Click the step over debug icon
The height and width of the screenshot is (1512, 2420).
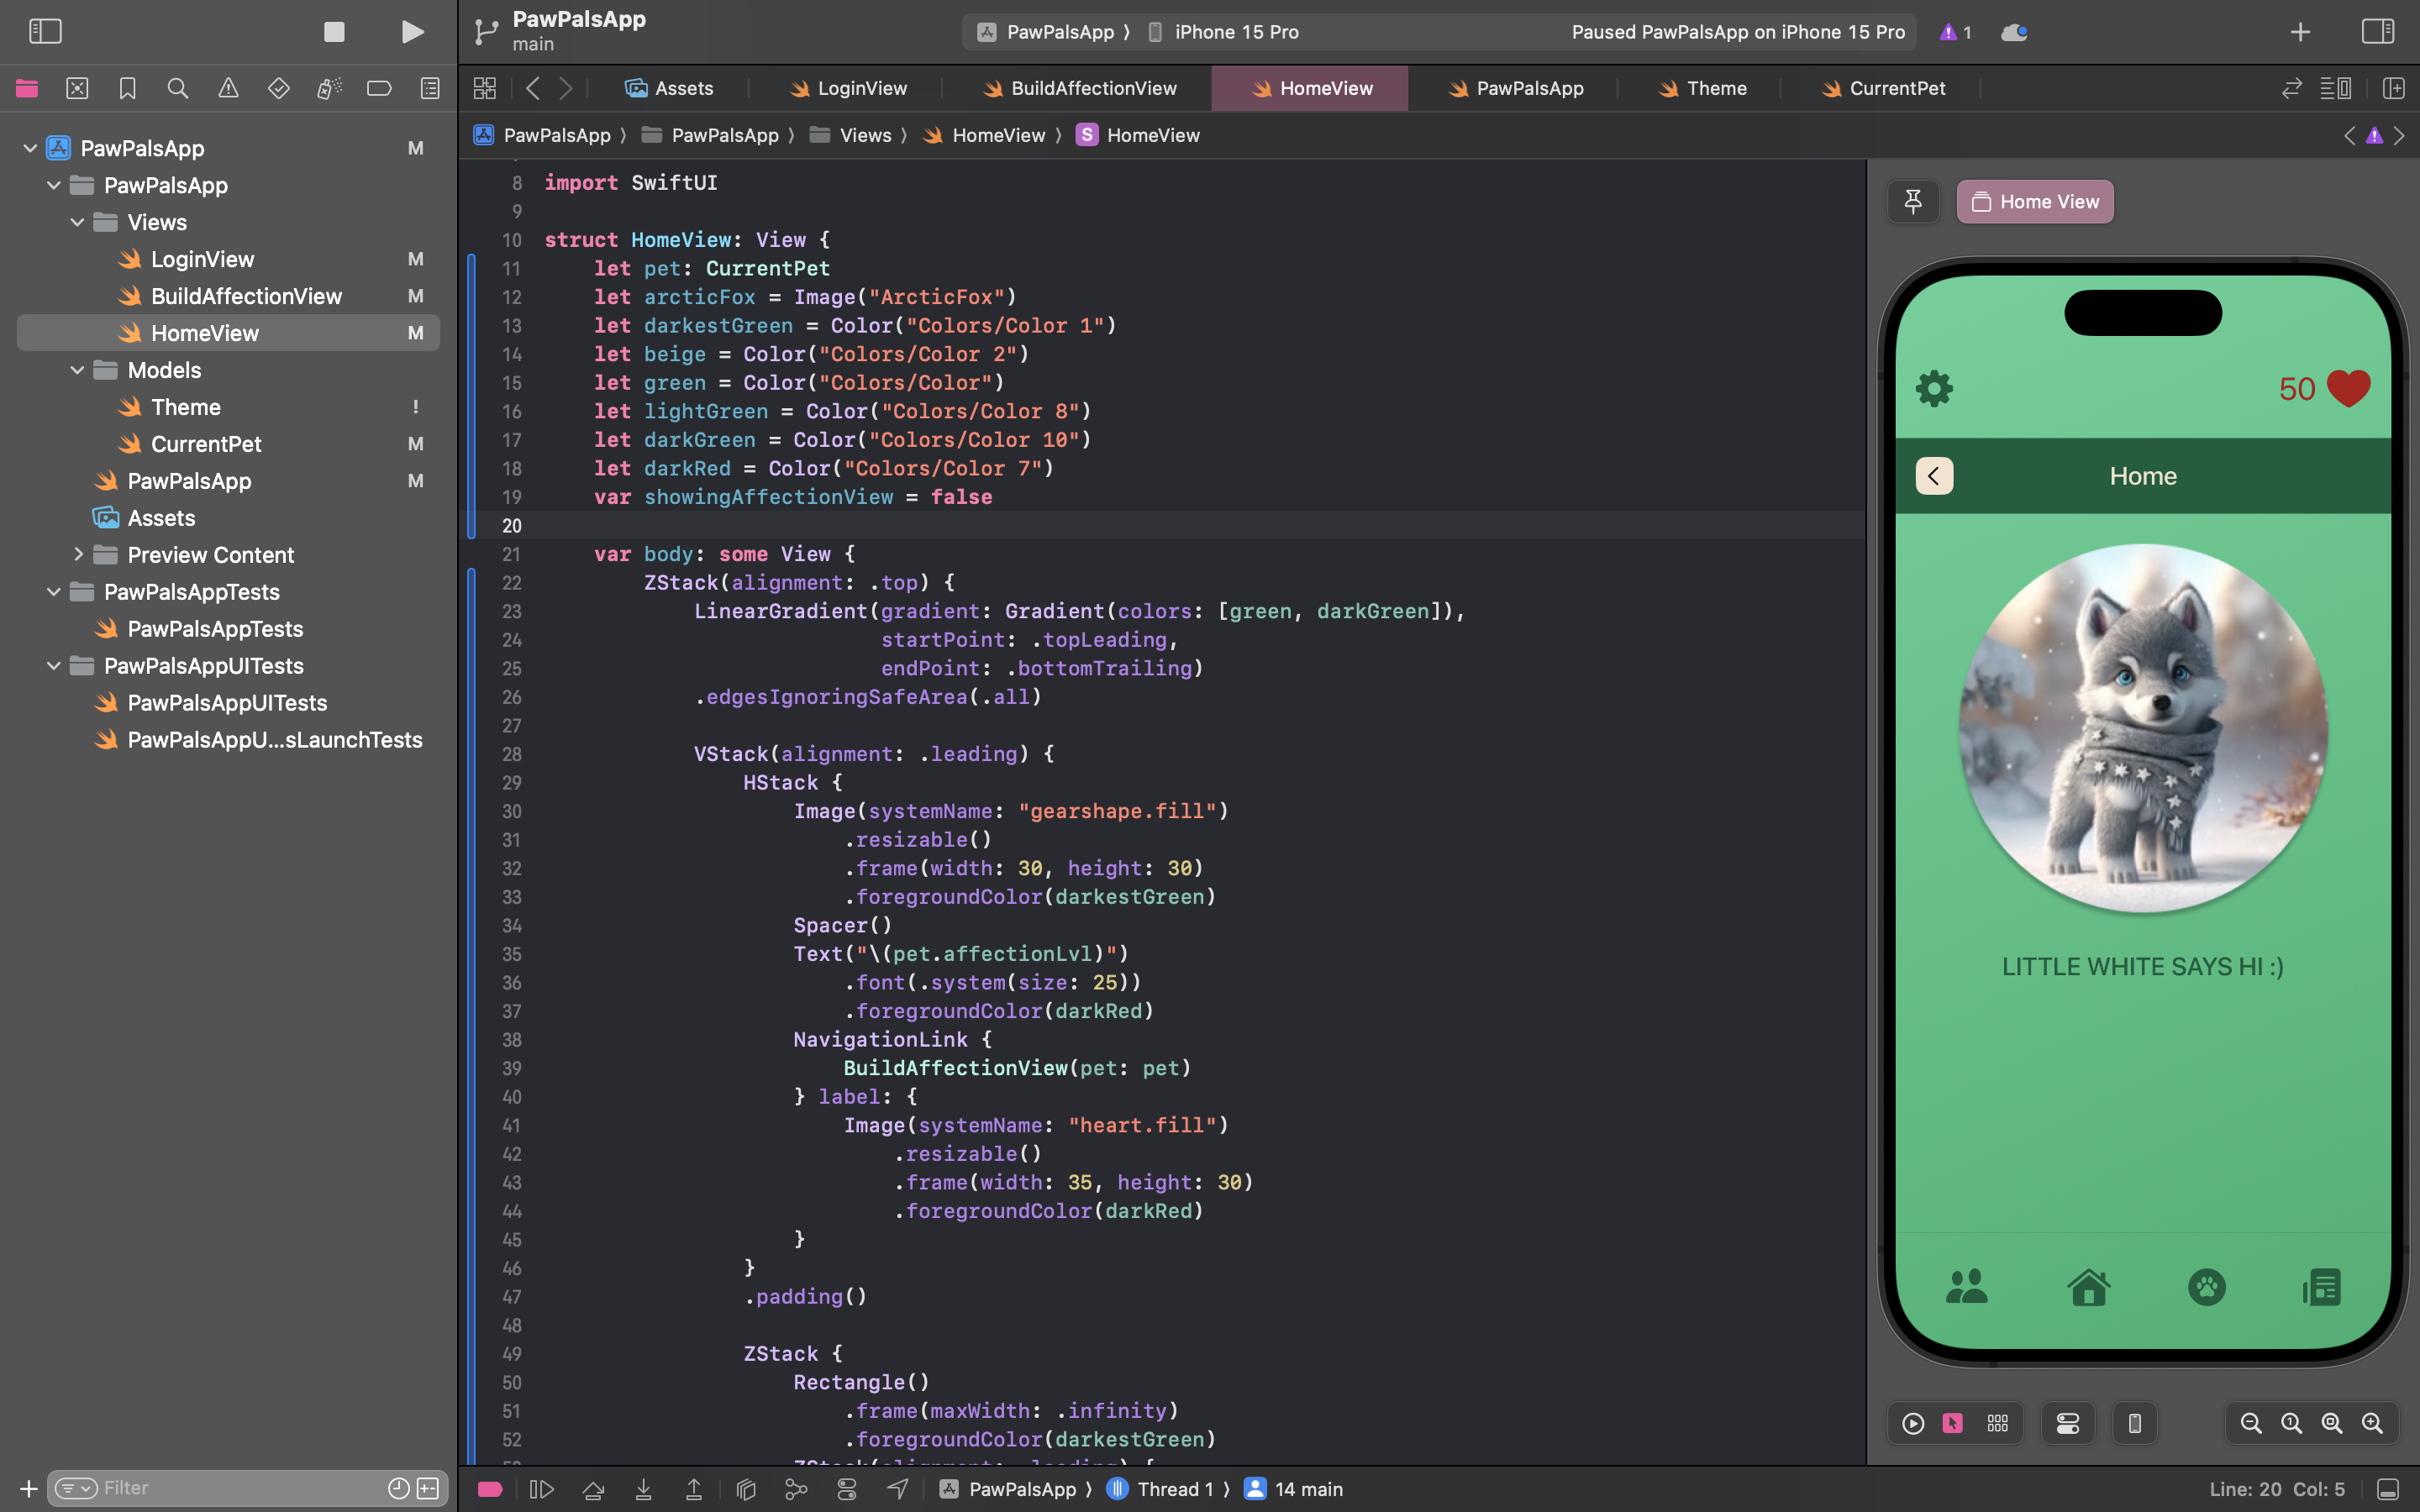(x=593, y=1489)
